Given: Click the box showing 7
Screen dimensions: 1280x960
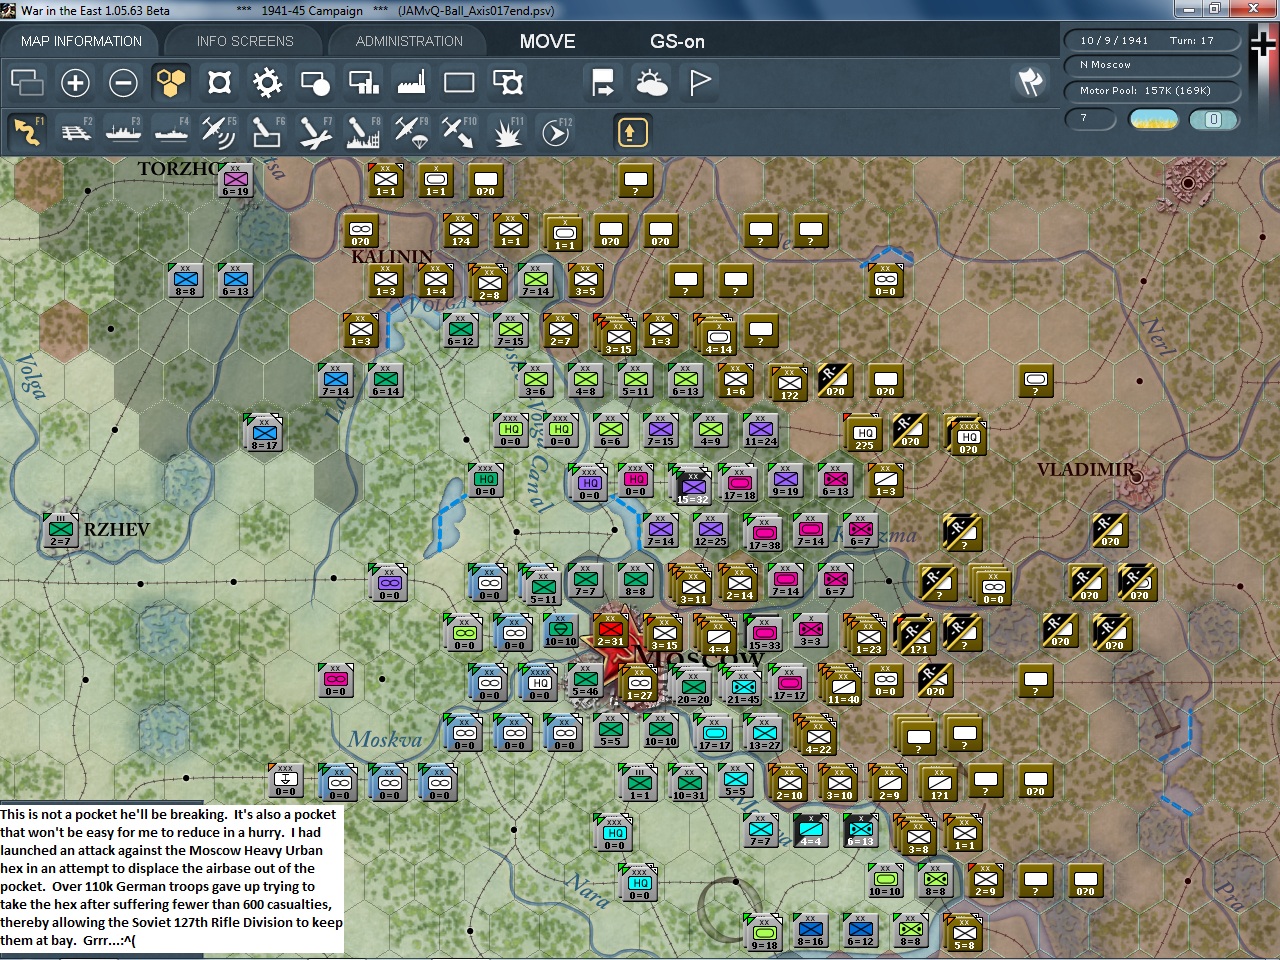Looking at the screenshot, I should click(x=1092, y=118).
